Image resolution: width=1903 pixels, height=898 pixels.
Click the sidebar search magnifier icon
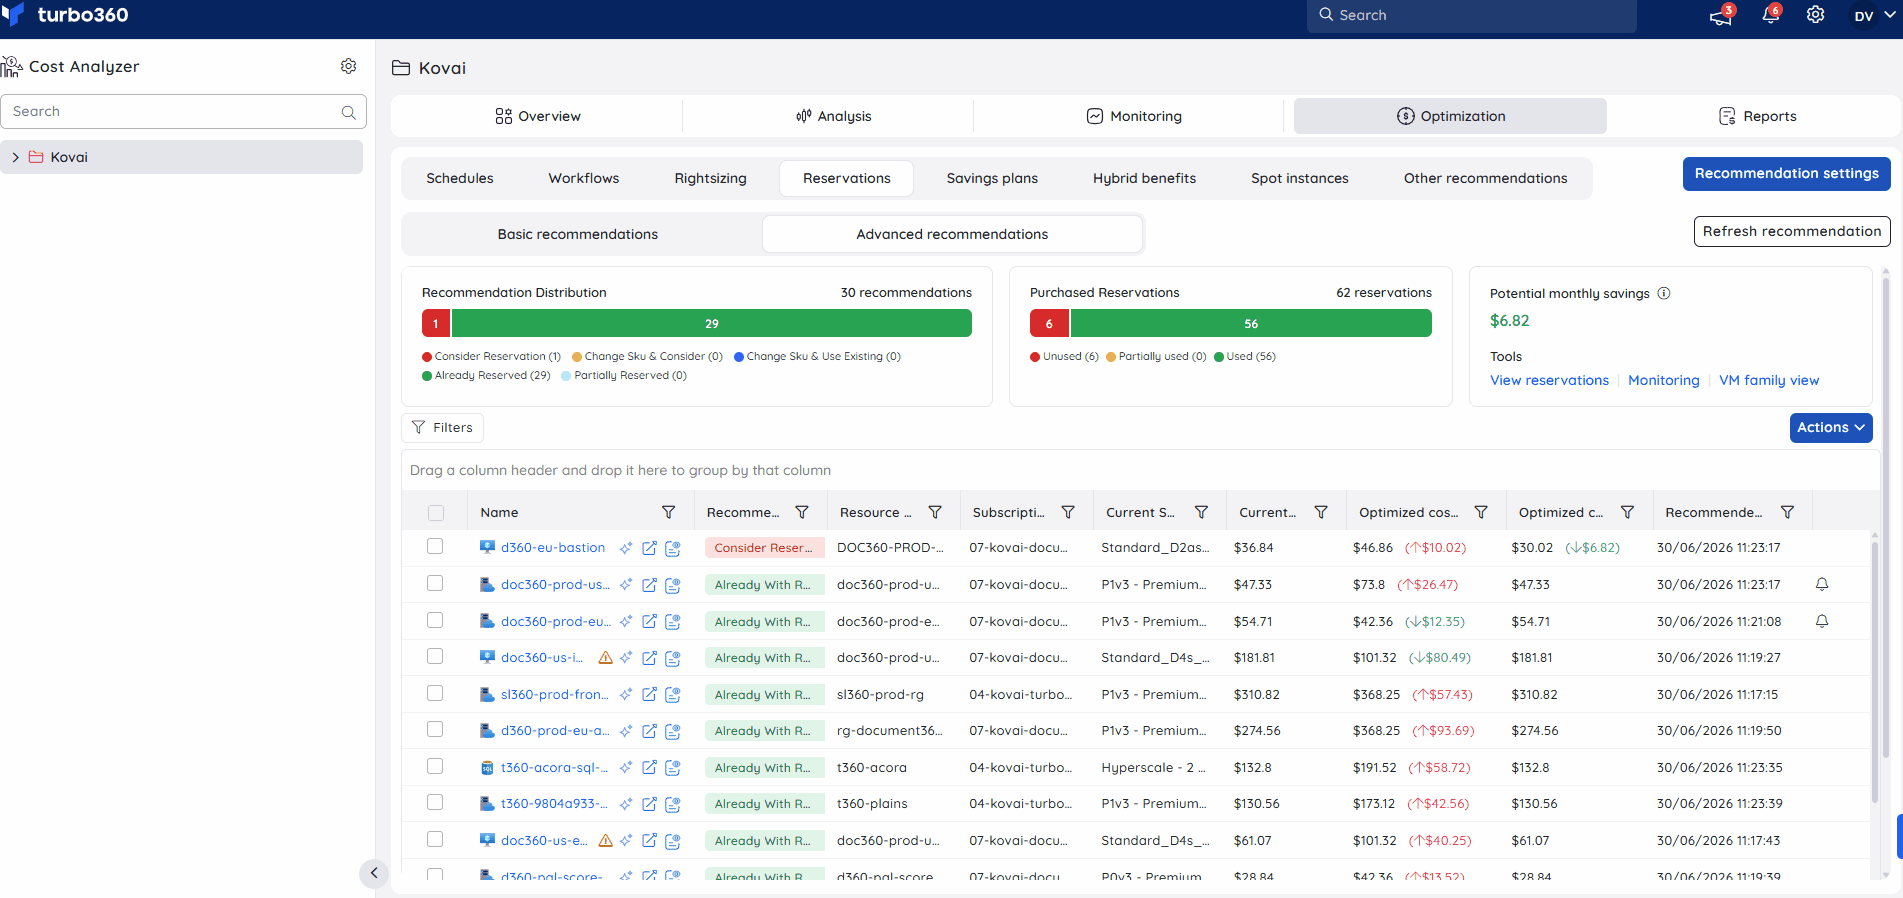(x=348, y=112)
